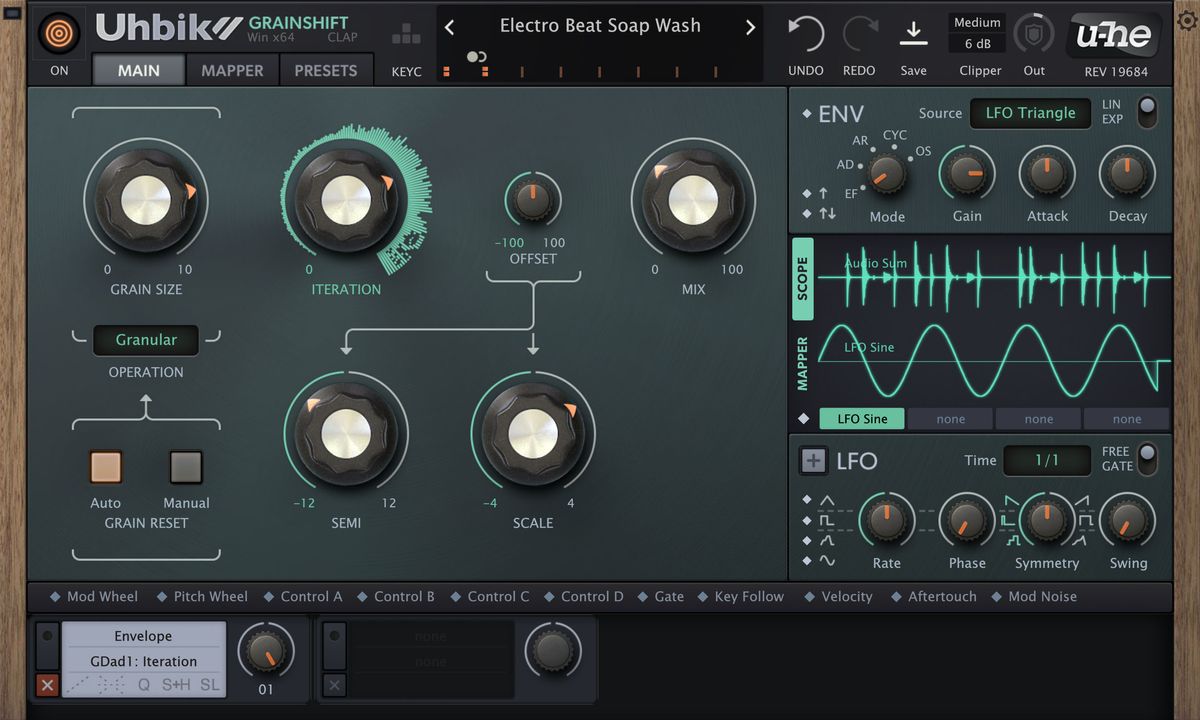Adjust the GRAIN SIZE knob
1200x720 pixels.
click(x=146, y=199)
